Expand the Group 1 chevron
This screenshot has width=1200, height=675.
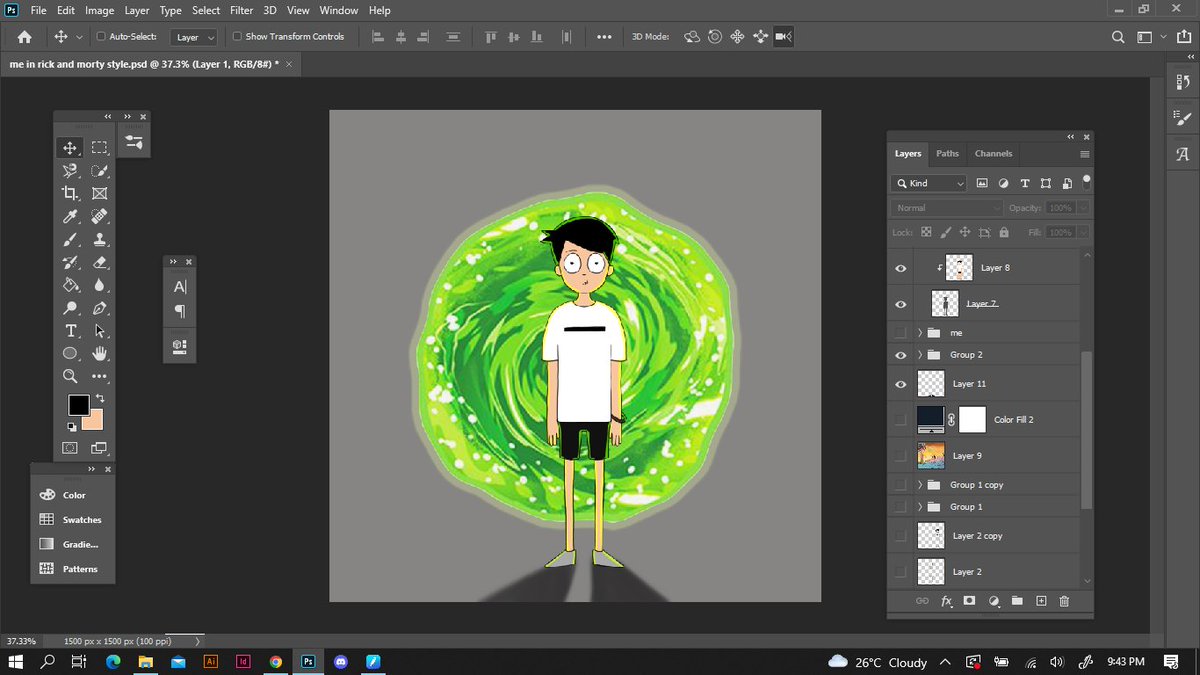919,507
